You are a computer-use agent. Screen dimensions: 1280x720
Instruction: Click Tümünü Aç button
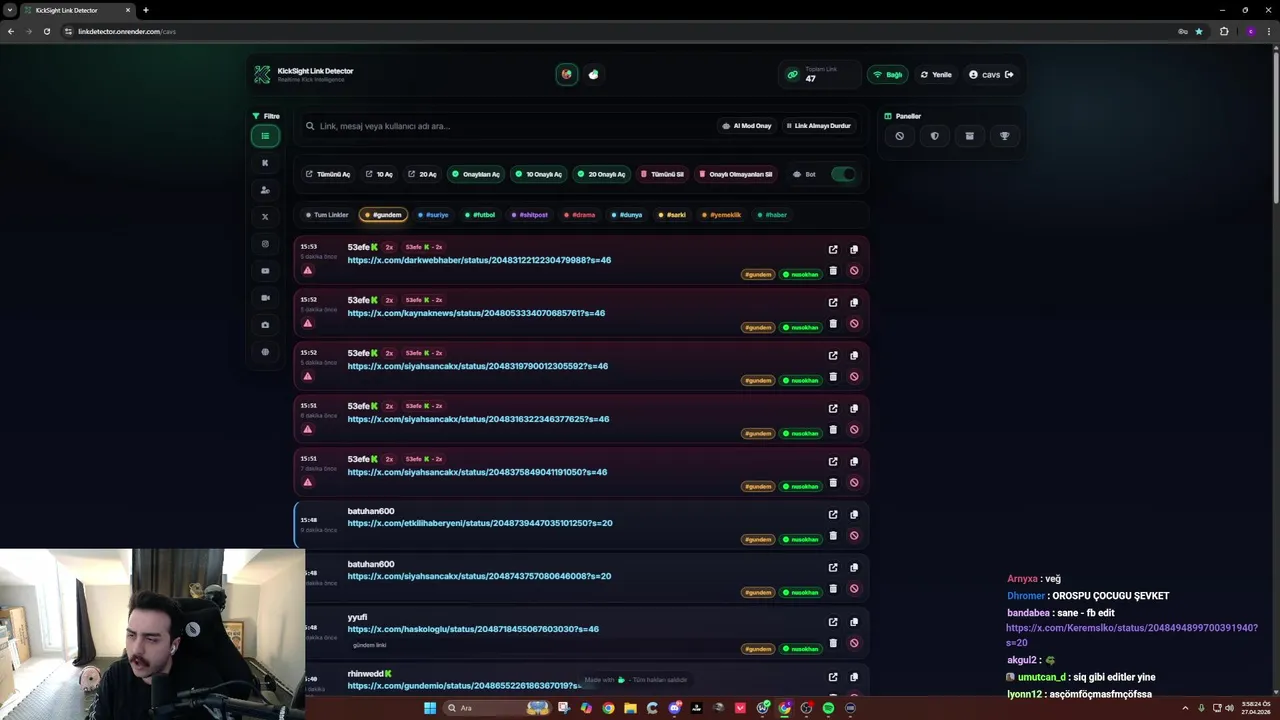(328, 174)
